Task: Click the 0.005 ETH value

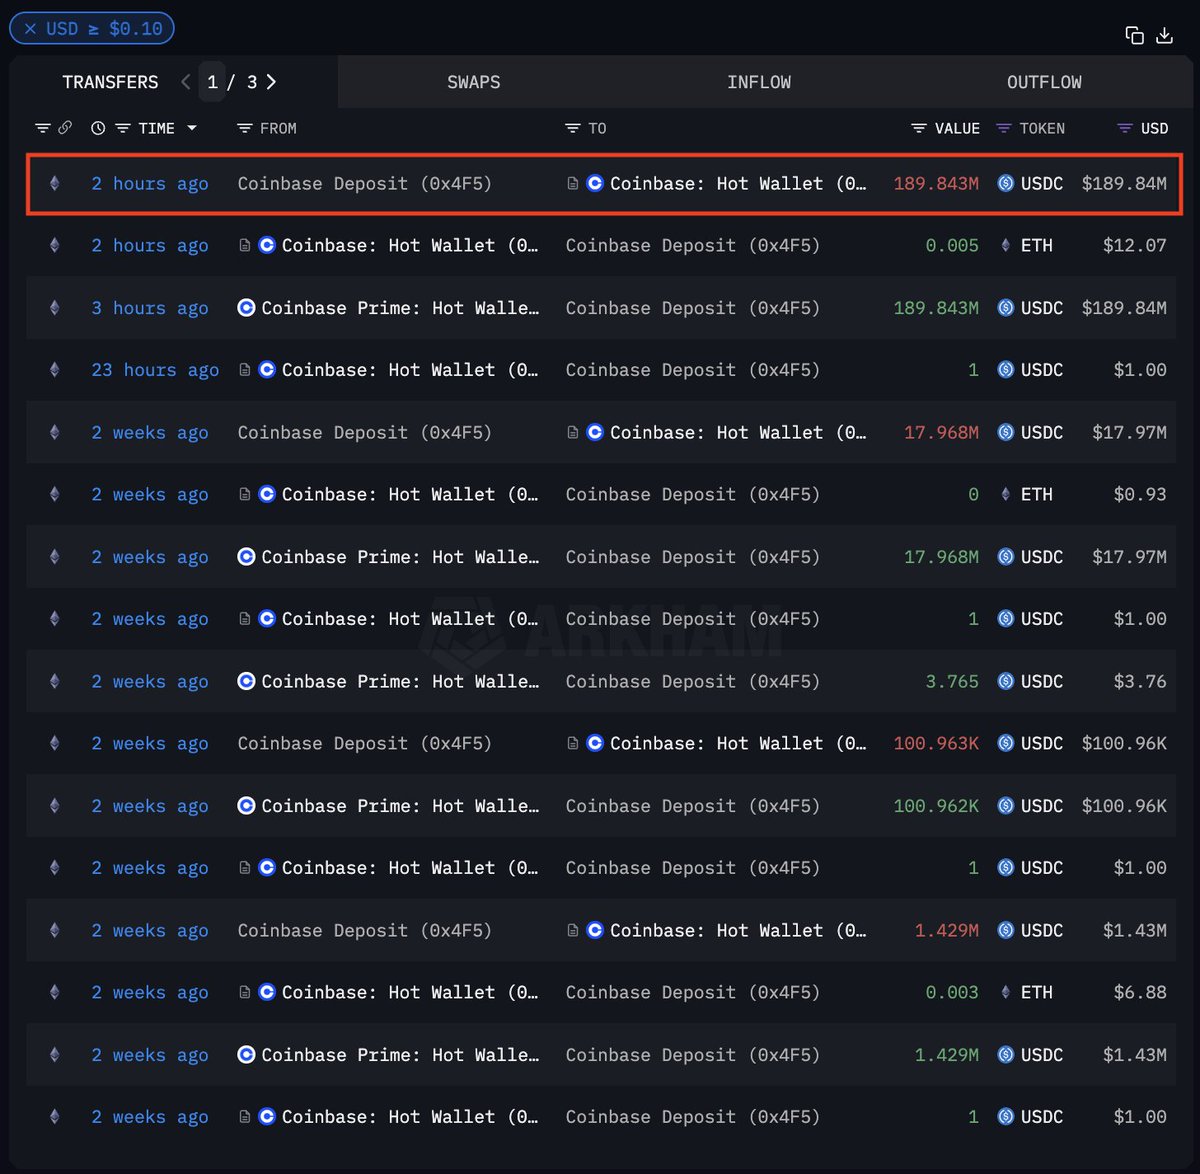Action: pyautogui.click(x=952, y=245)
